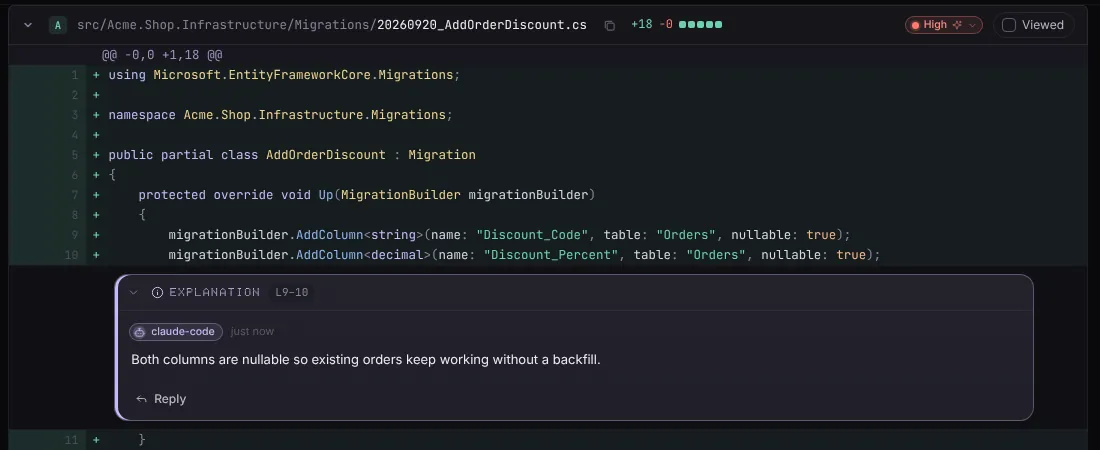Image resolution: width=1100 pixels, height=450 pixels.
Task: Click line number 5 in the gutter
Action: click(x=74, y=154)
